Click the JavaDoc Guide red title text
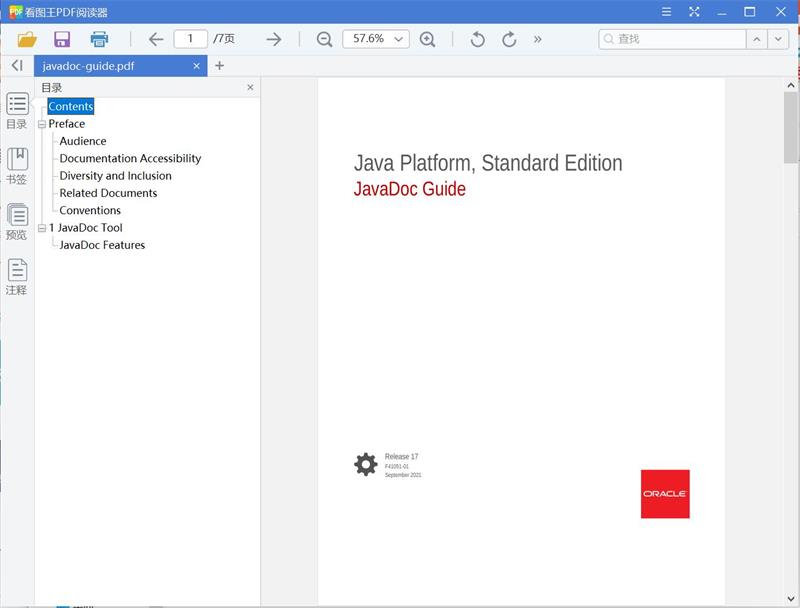Image resolution: width=800 pixels, height=608 pixels. click(410, 189)
